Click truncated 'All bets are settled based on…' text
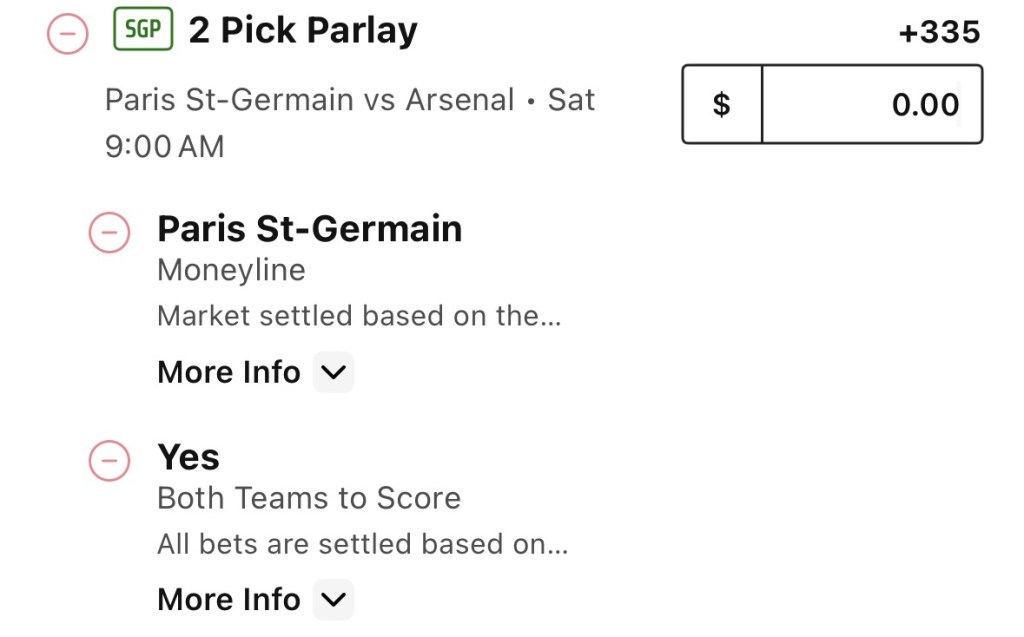 [362, 544]
